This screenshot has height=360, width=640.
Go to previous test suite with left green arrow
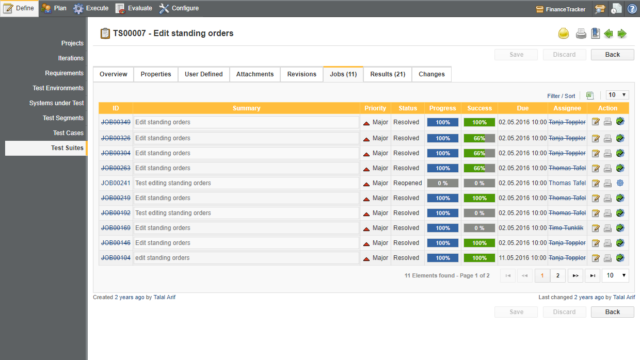[x=609, y=34]
